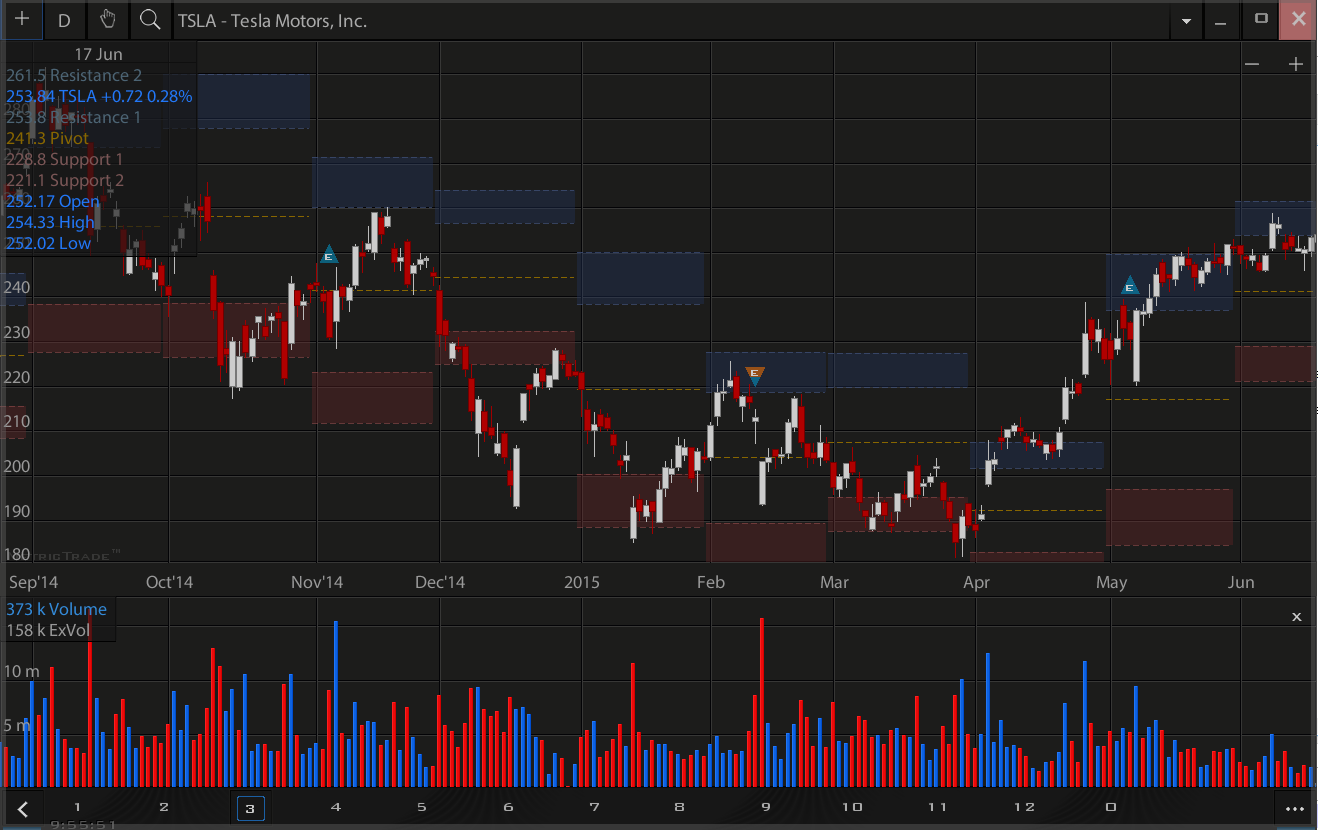Viewport: 1318px width, 830px height.
Task: Click the TSLA +0.72 0.28% quote line
Action: (99, 96)
